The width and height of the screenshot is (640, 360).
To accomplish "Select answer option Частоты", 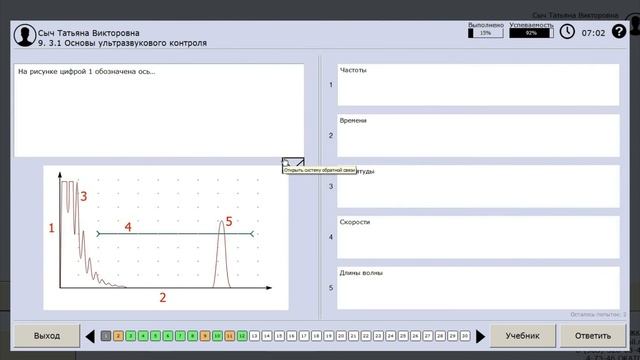I will [478, 85].
